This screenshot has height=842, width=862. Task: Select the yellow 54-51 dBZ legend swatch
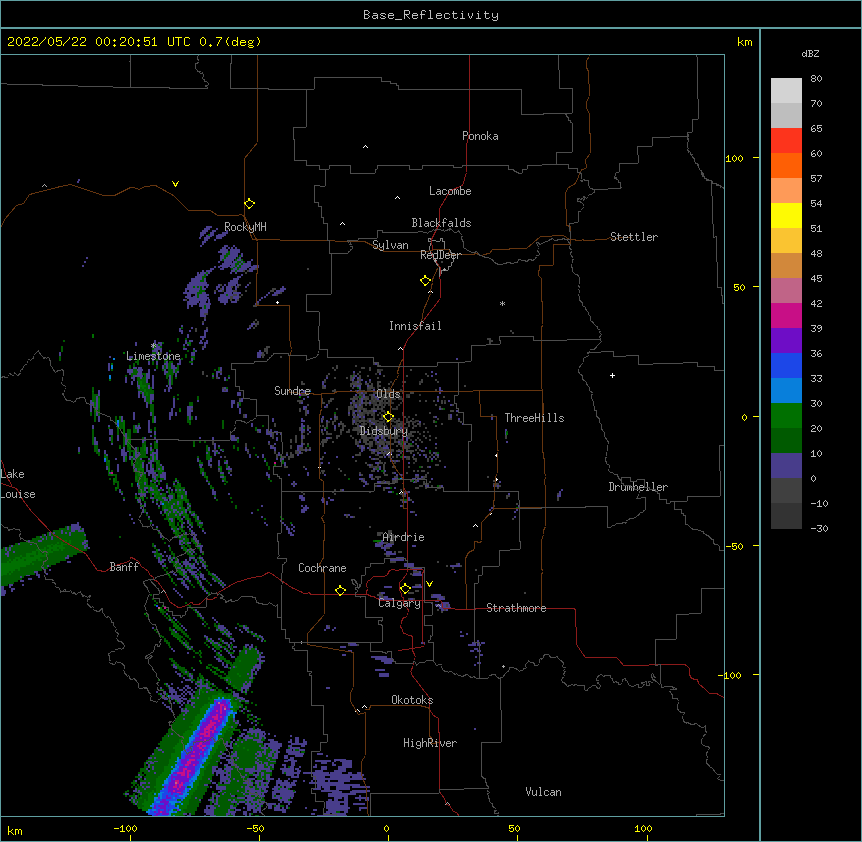click(786, 215)
